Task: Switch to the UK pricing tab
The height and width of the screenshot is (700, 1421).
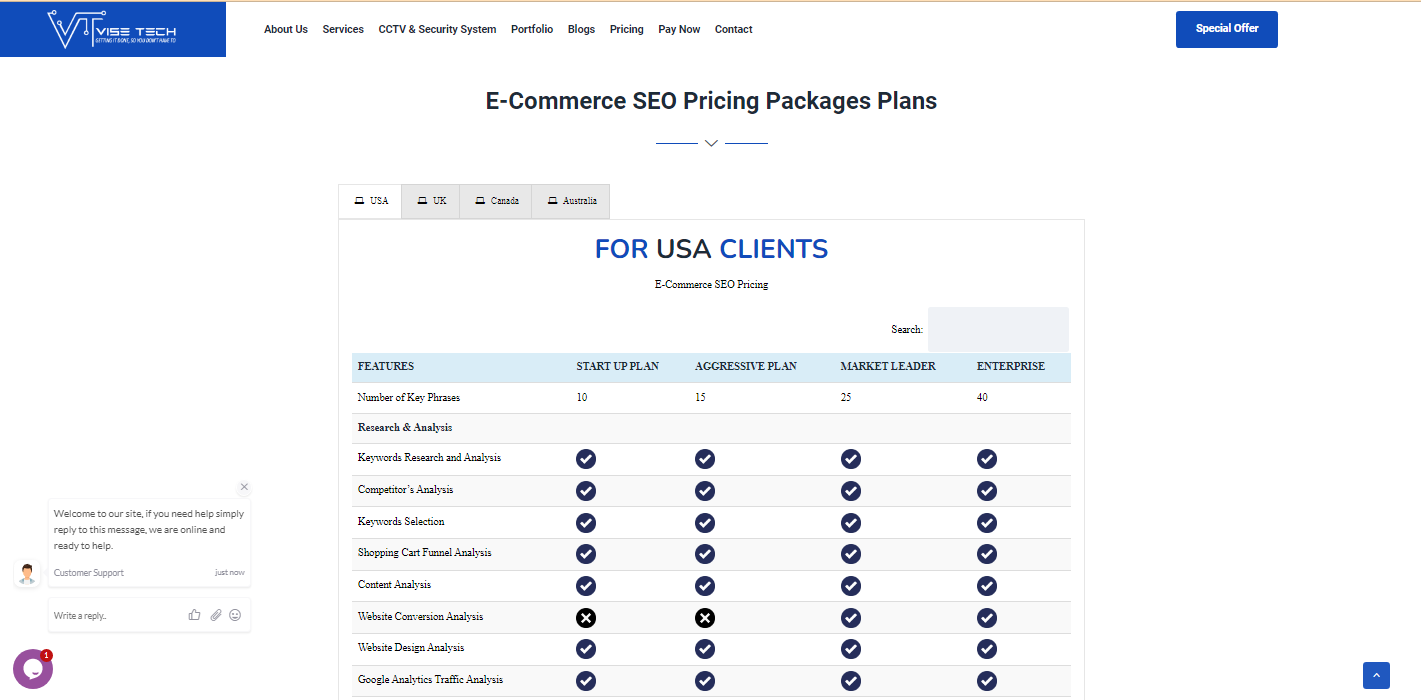Action: 431,201
